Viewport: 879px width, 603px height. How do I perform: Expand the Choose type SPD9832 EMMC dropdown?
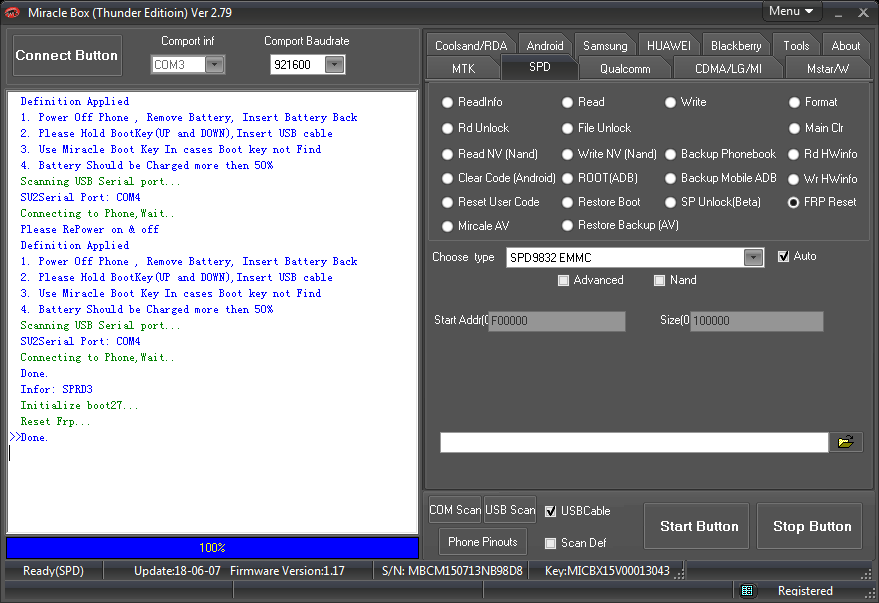pos(753,258)
